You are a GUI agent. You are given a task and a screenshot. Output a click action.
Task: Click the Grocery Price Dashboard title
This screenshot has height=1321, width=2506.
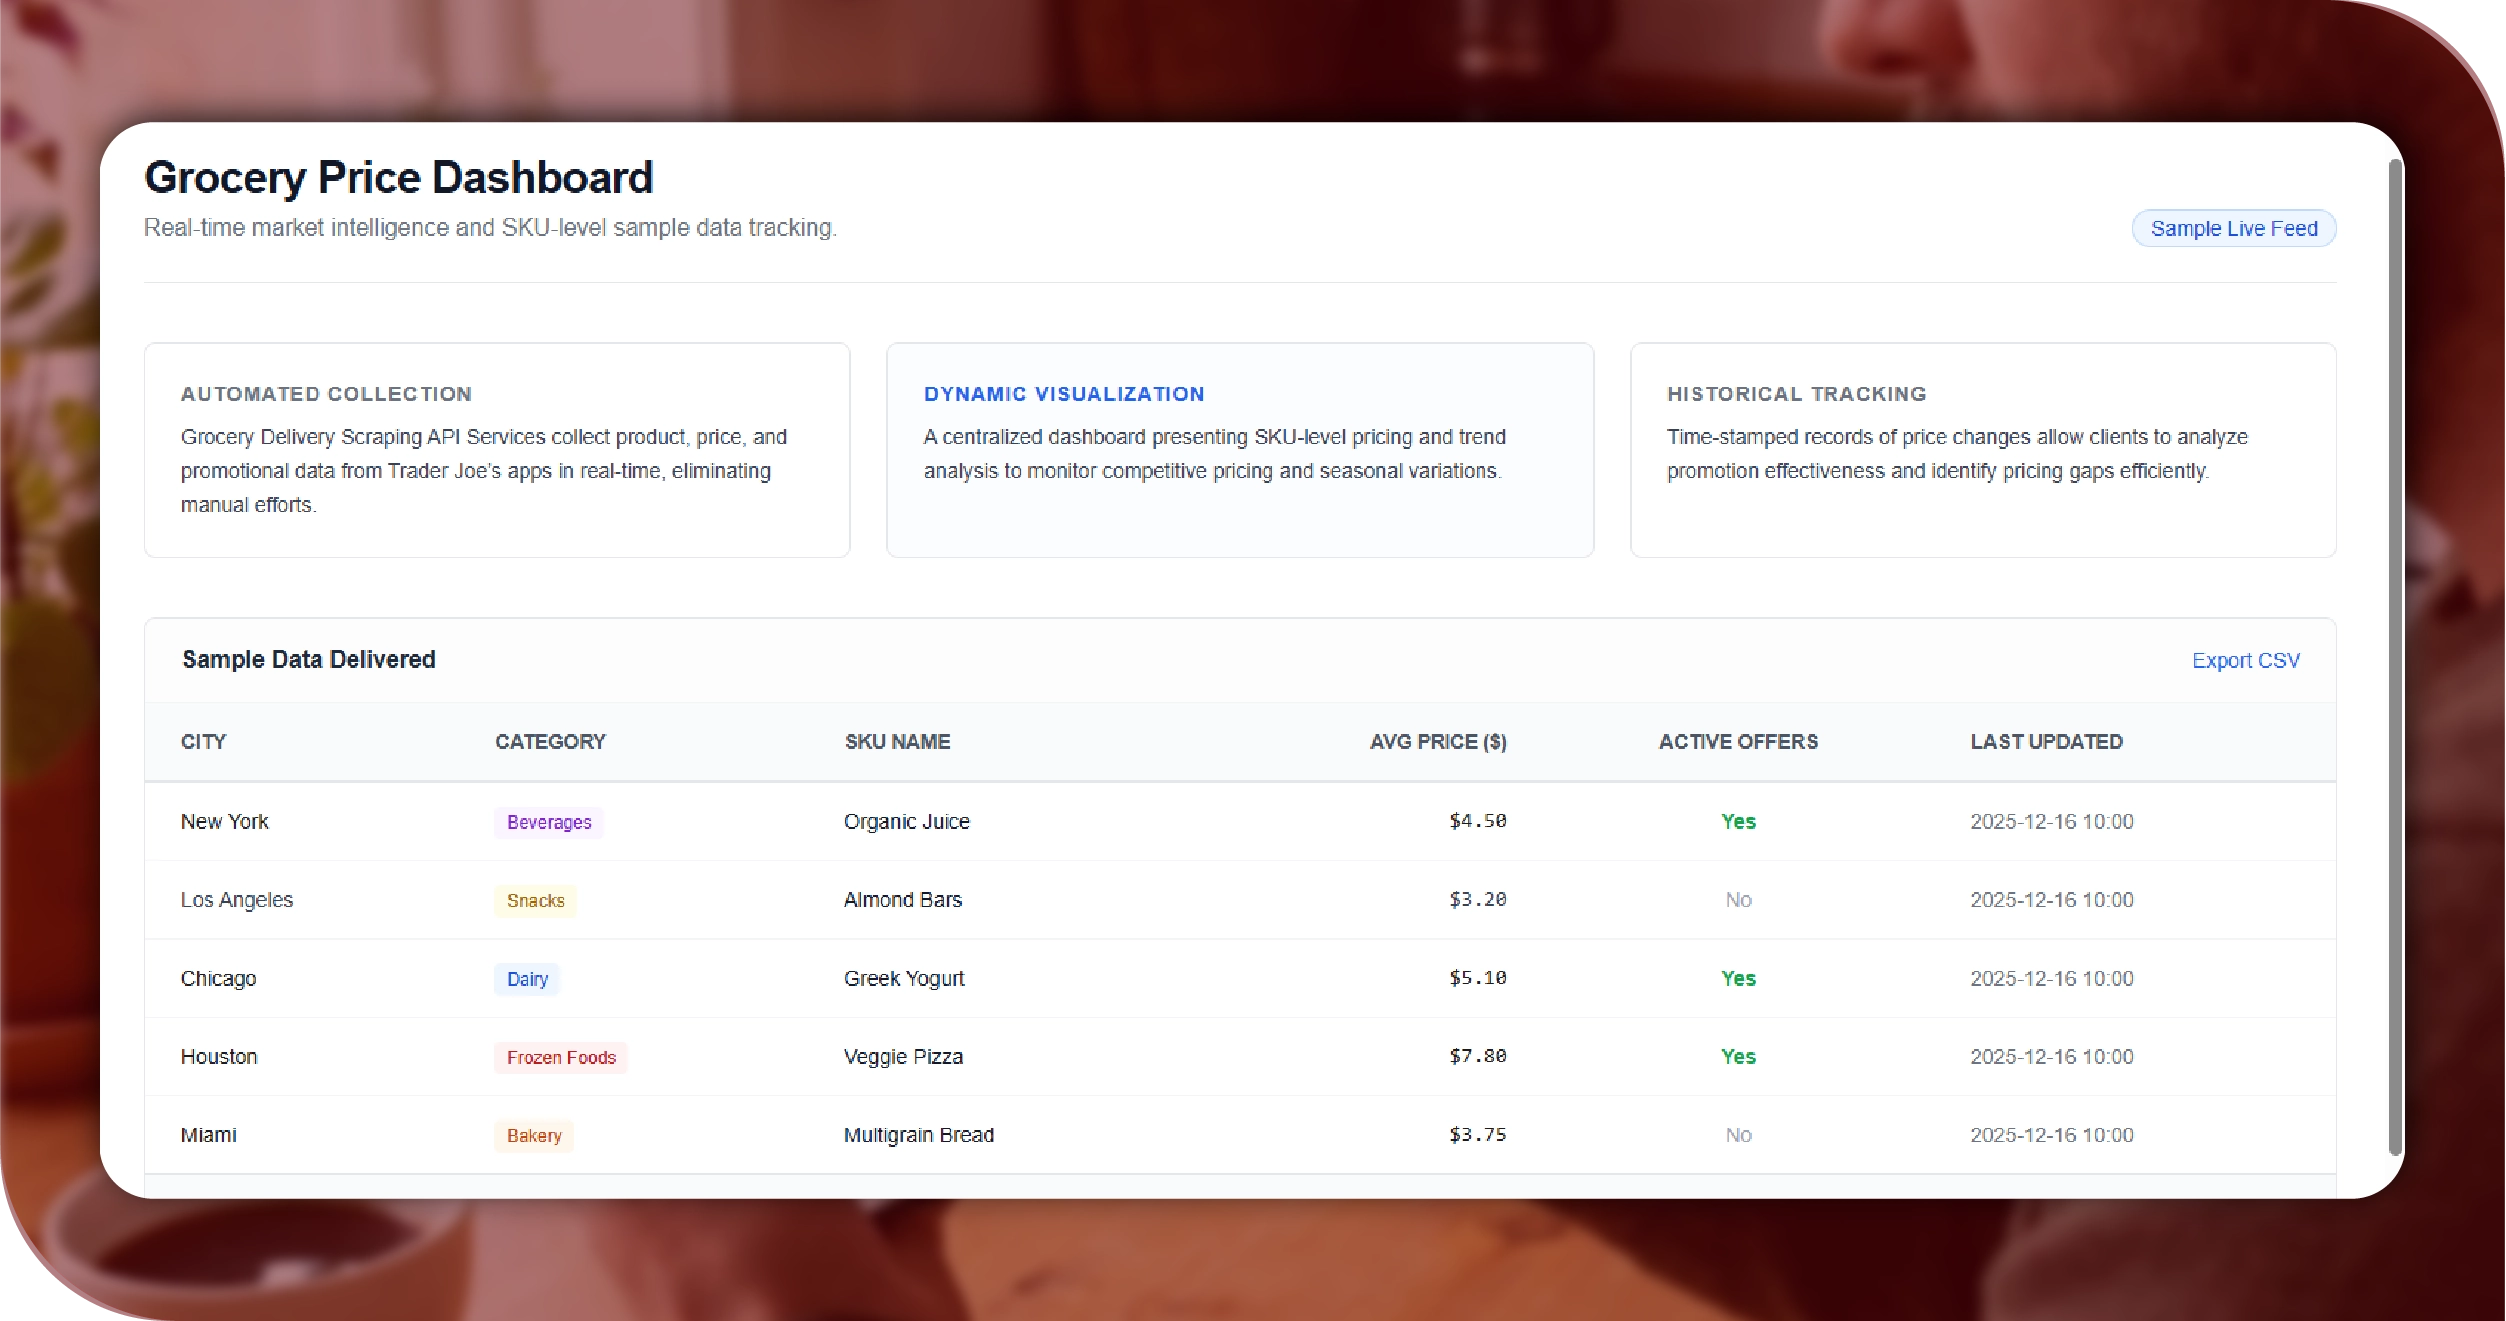tap(398, 178)
